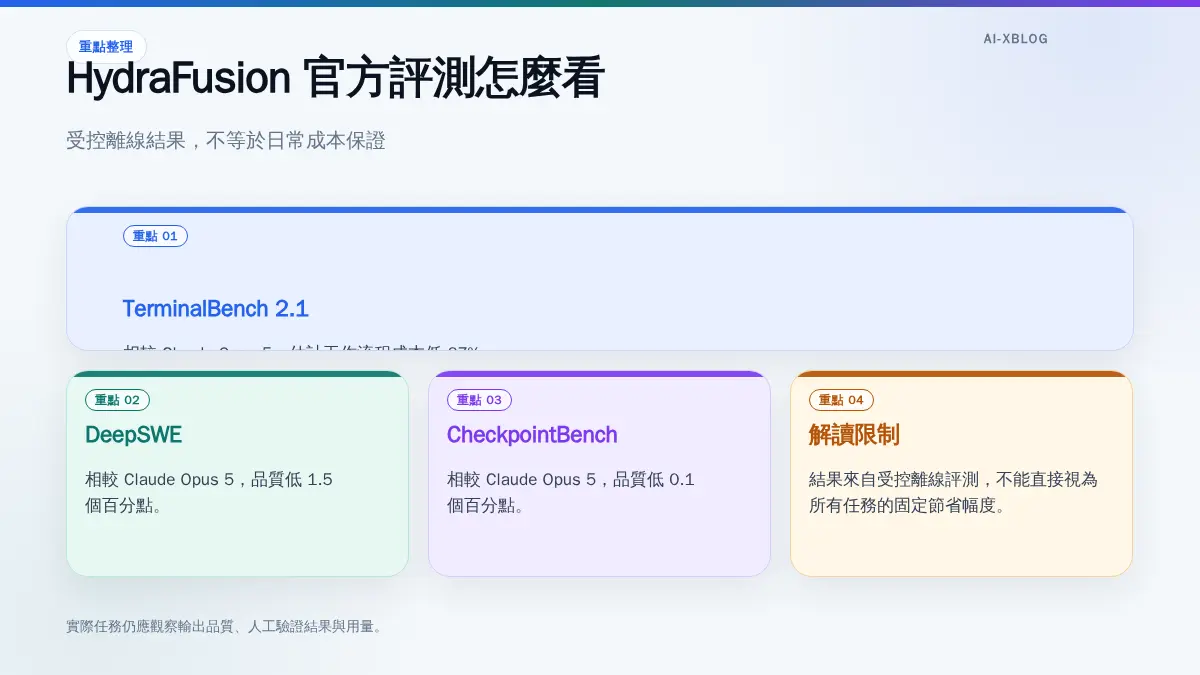Click the 重點整理 badge above the title

pos(106,46)
